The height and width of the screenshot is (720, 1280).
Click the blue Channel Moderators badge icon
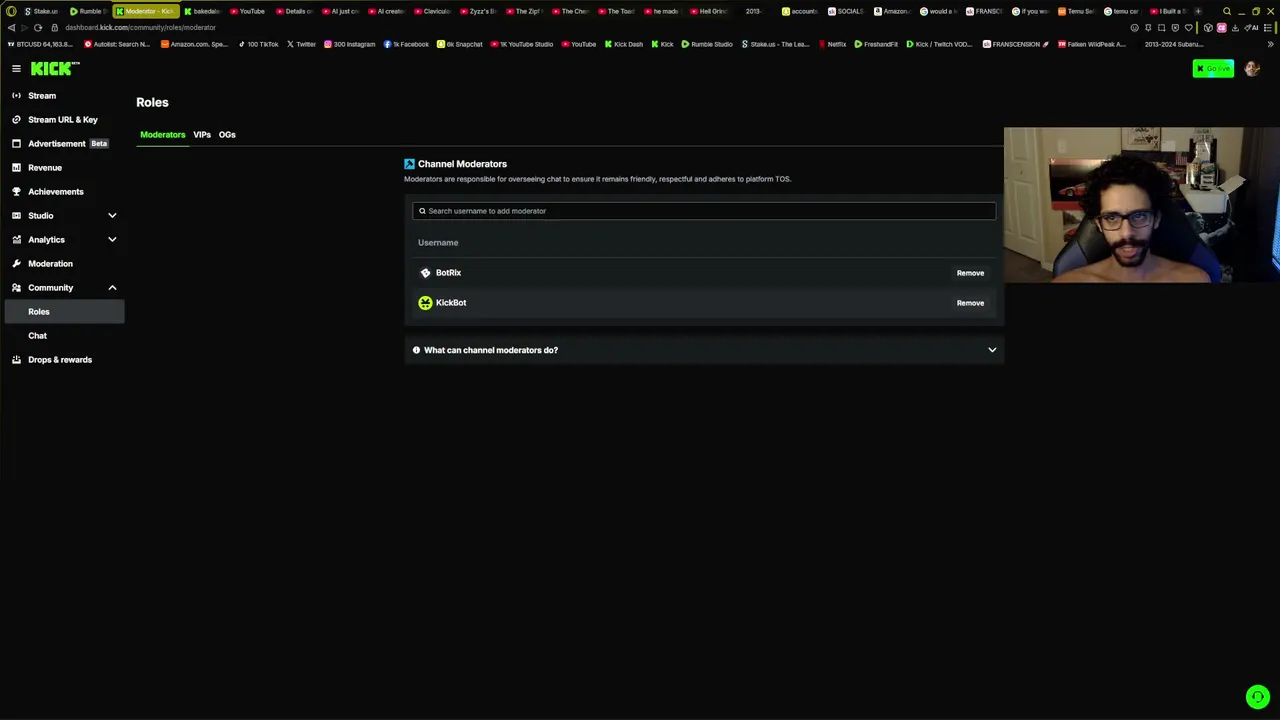pos(409,164)
